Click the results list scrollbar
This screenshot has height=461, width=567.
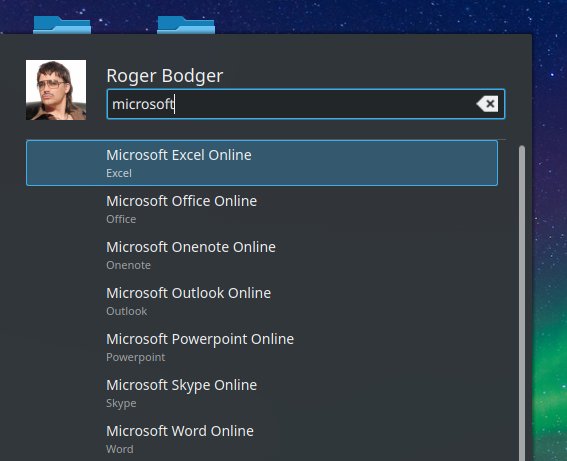521,303
